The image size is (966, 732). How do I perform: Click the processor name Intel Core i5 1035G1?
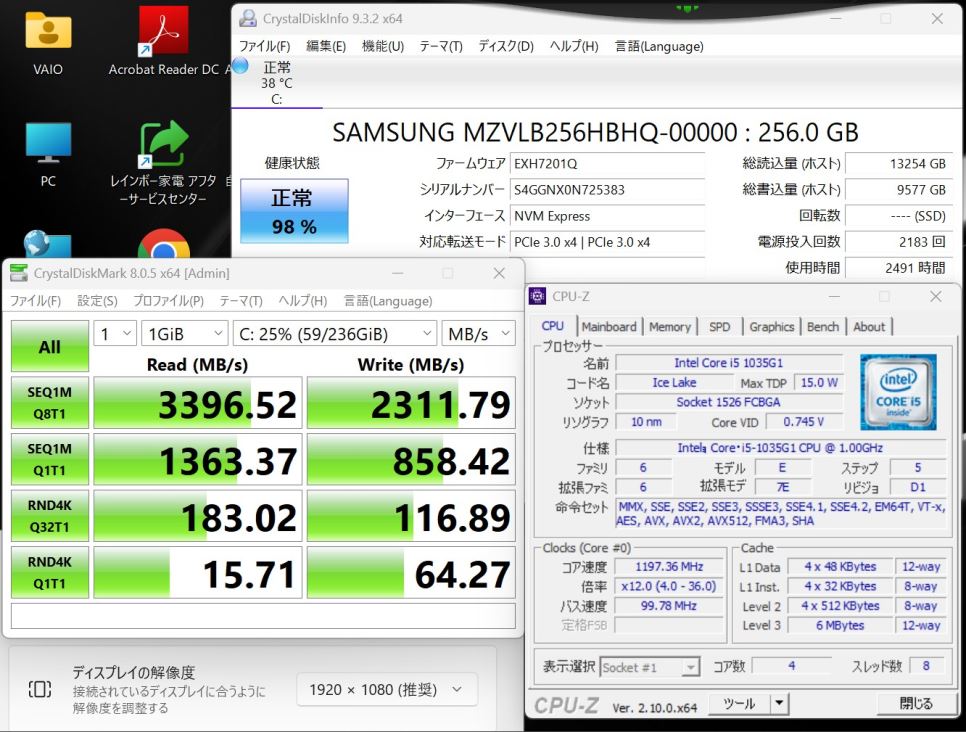point(728,363)
